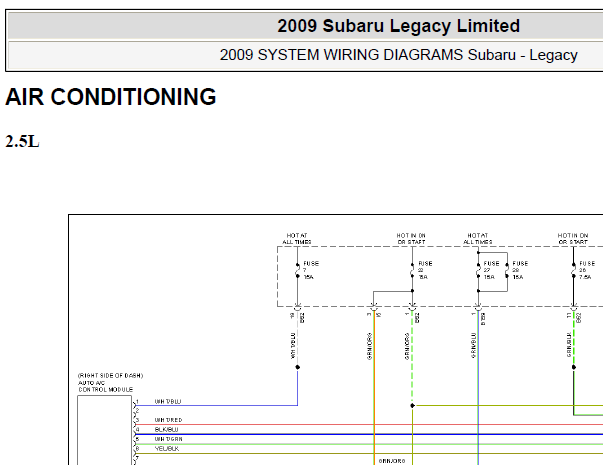Click the 'AUTO A/C CONTROL MODULE' label
603x465 pixels.
point(105,386)
